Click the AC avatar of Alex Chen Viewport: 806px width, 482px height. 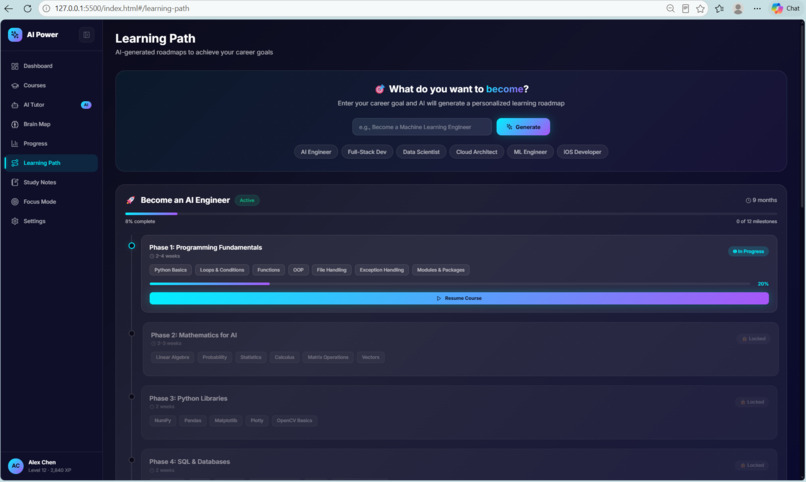click(15, 466)
